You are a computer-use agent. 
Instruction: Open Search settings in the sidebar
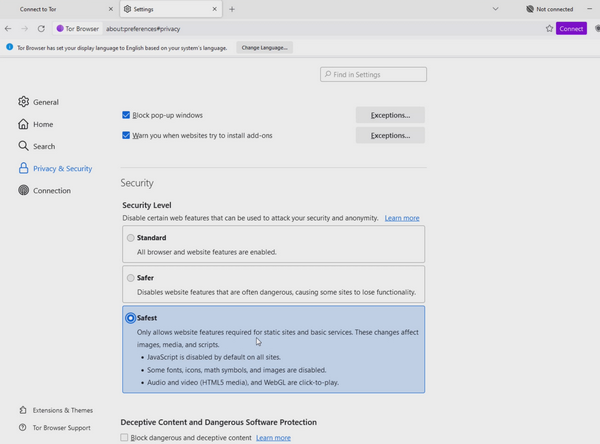[43, 146]
